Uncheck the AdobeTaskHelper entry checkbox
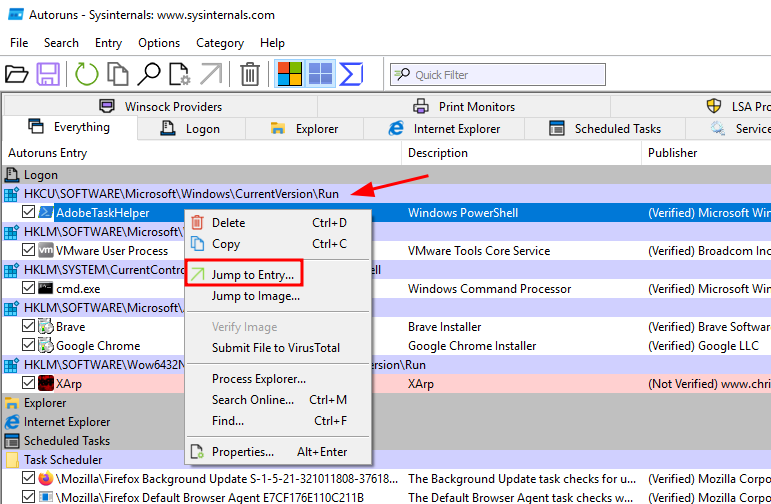Screen dimensions: 771x504 [29, 212]
